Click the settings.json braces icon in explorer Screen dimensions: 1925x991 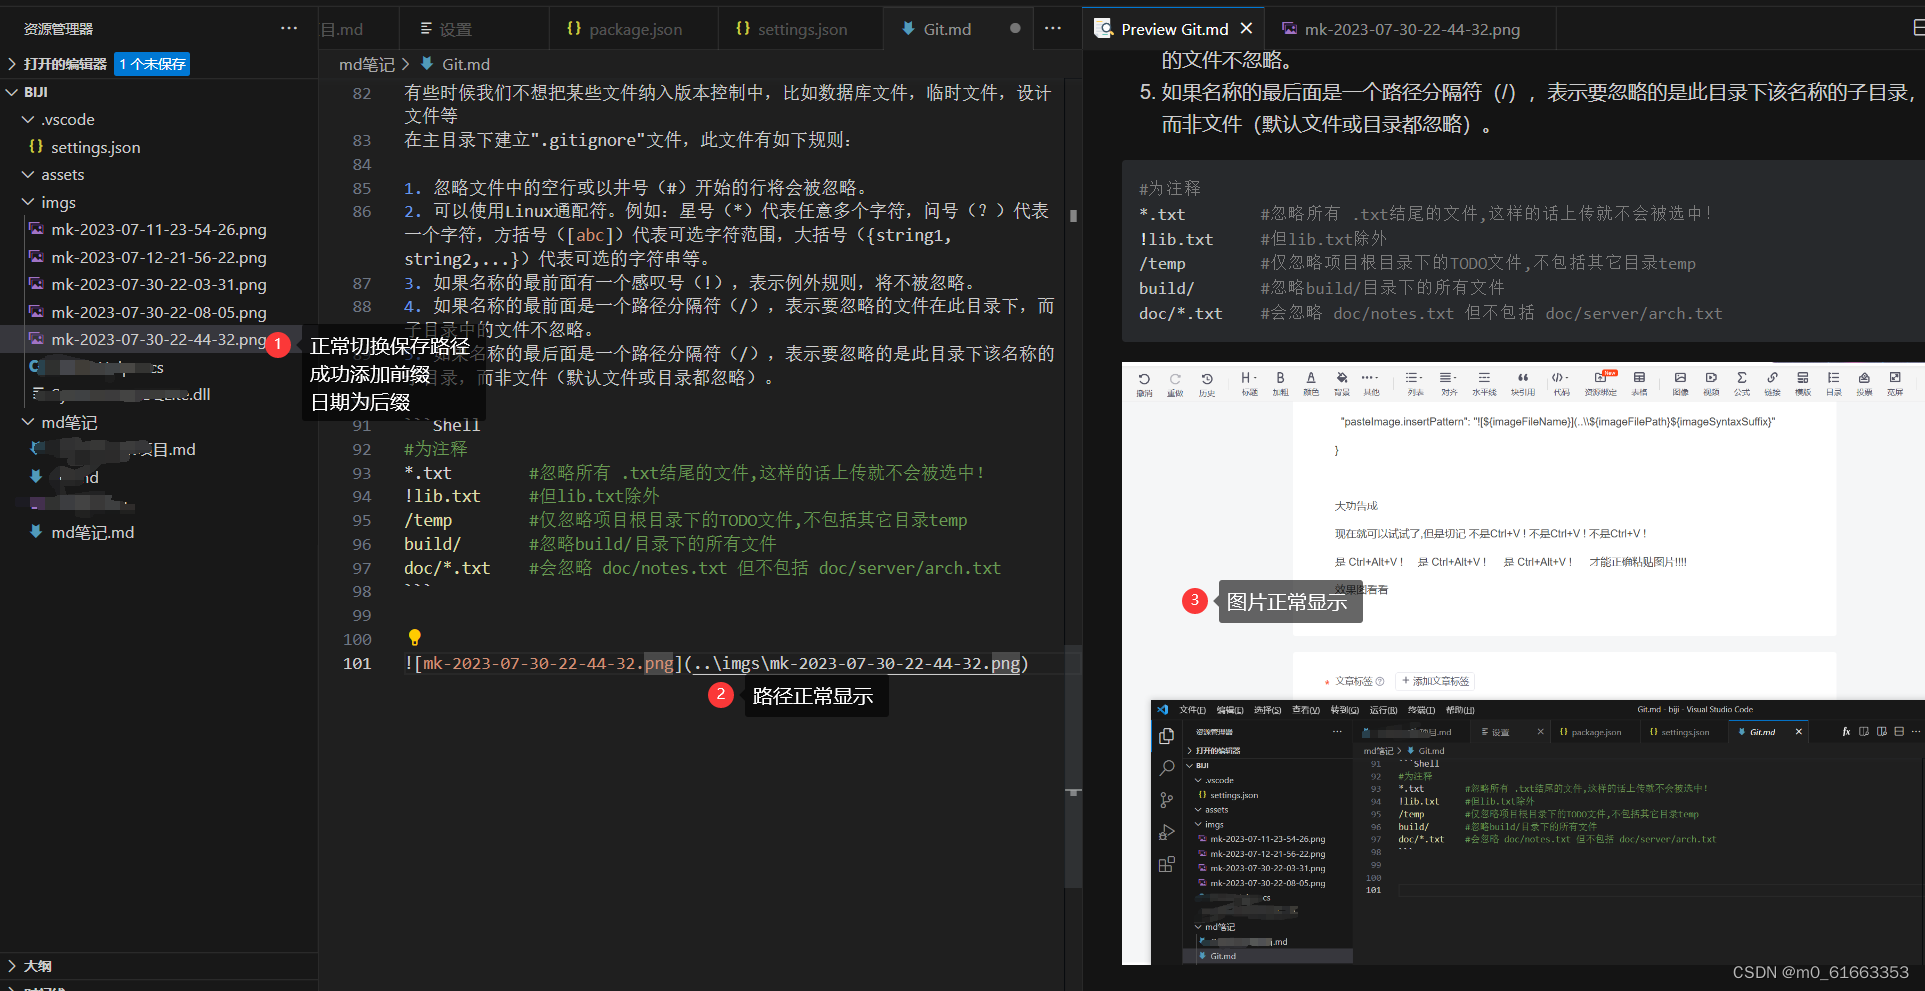pos(36,147)
